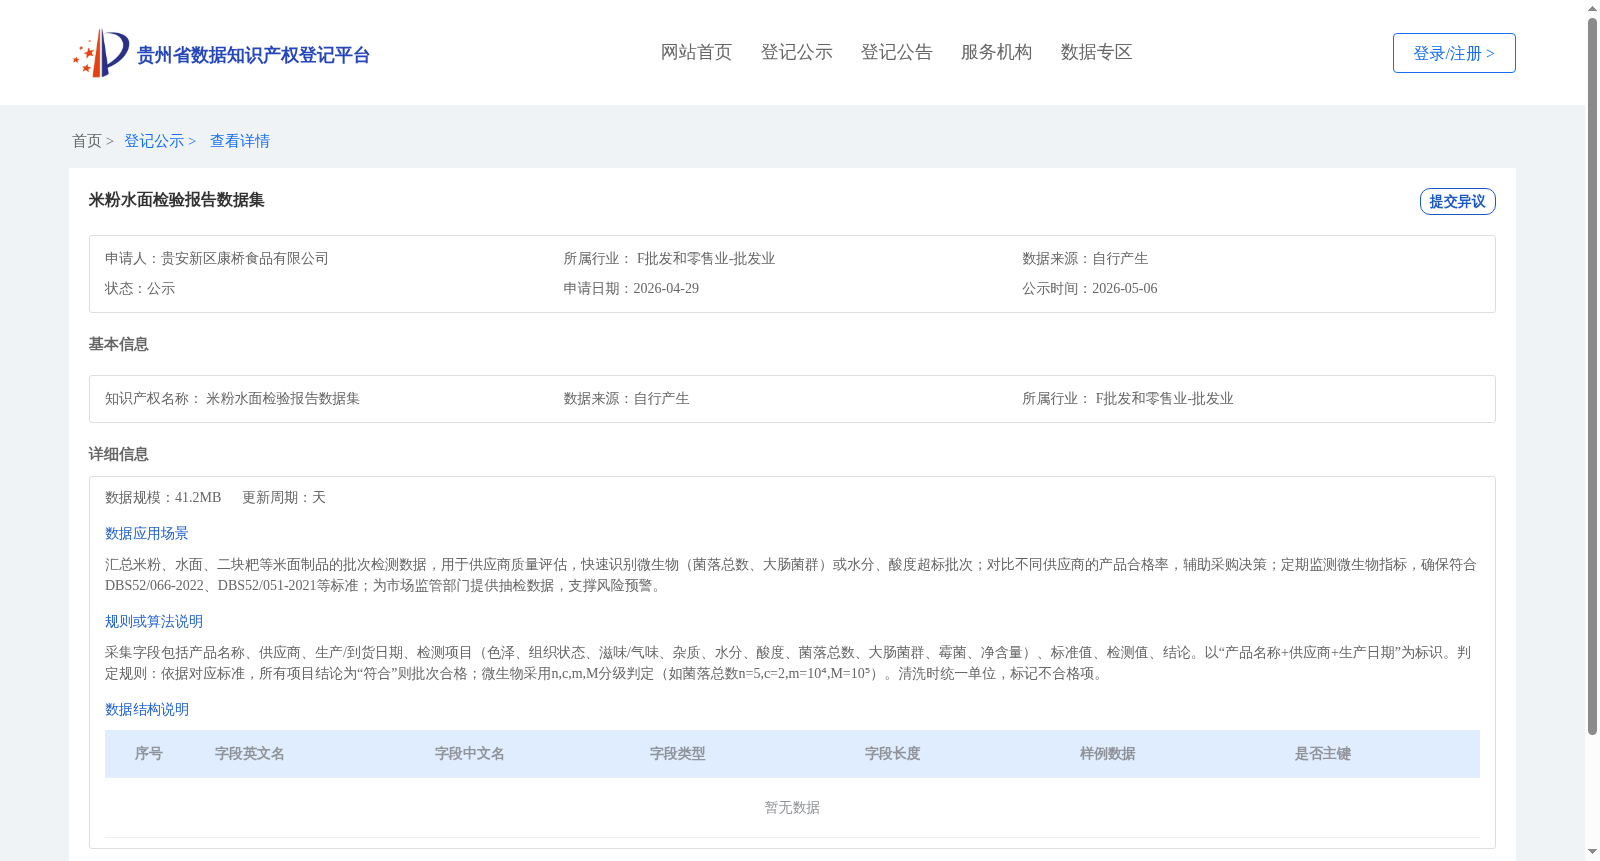
Task: Click the platform logo icon
Action: click(100, 53)
